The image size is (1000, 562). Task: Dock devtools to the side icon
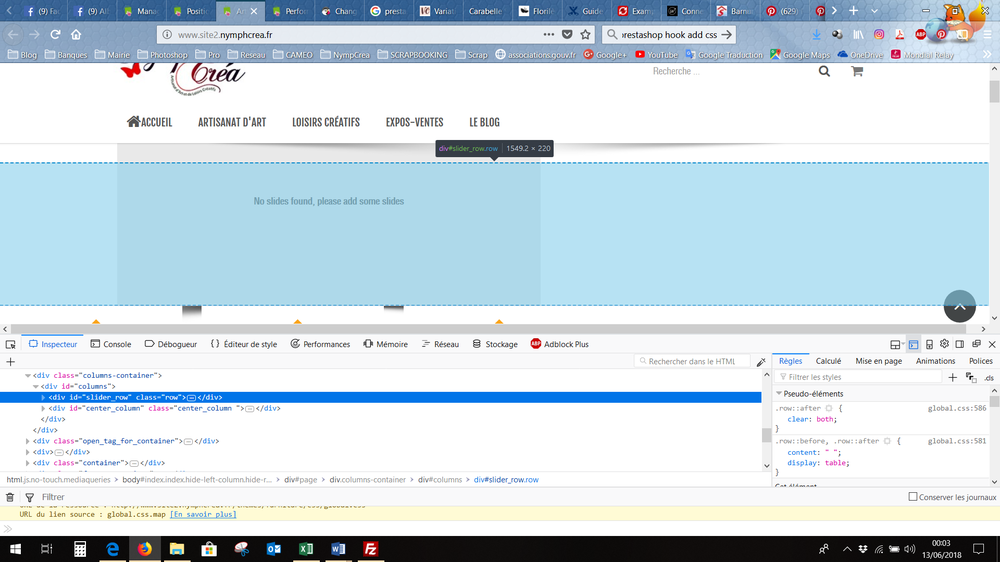click(960, 344)
